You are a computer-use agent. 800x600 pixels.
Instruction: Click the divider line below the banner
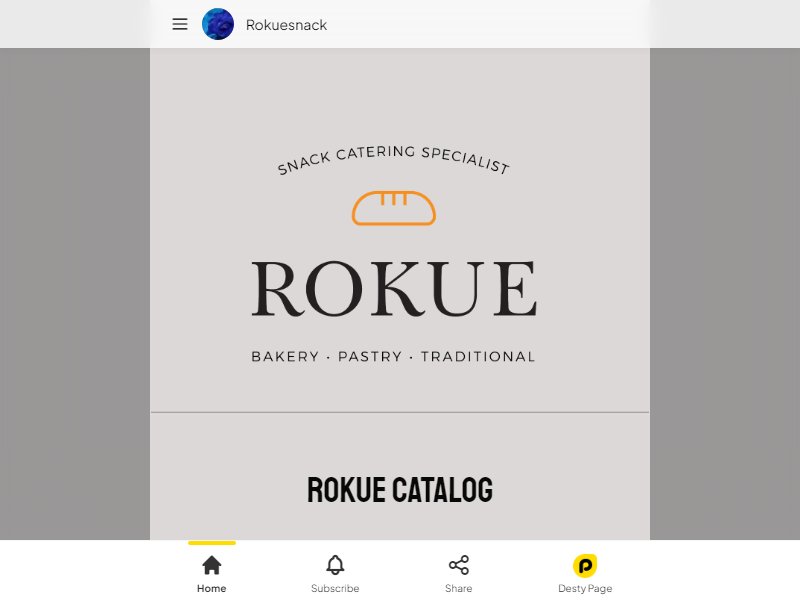[x=400, y=412]
